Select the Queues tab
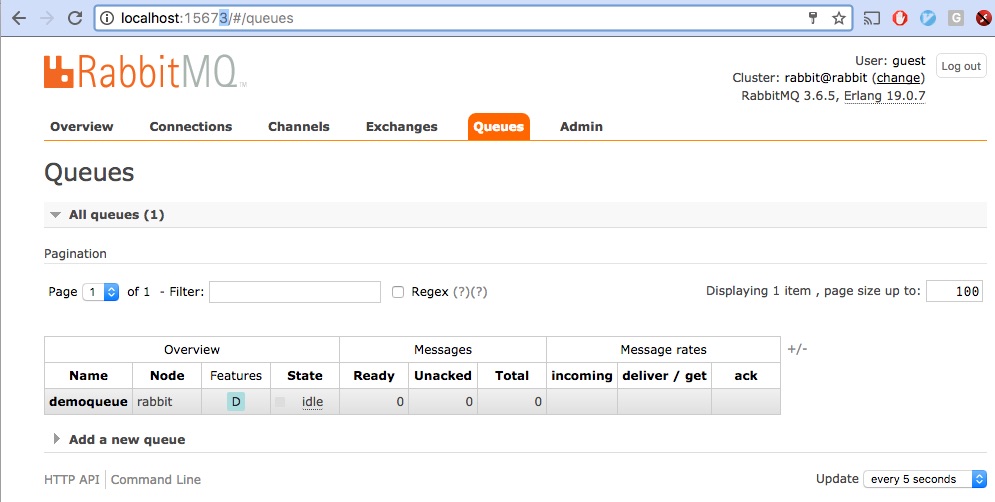Image resolution: width=995 pixels, height=502 pixels. (x=498, y=126)
